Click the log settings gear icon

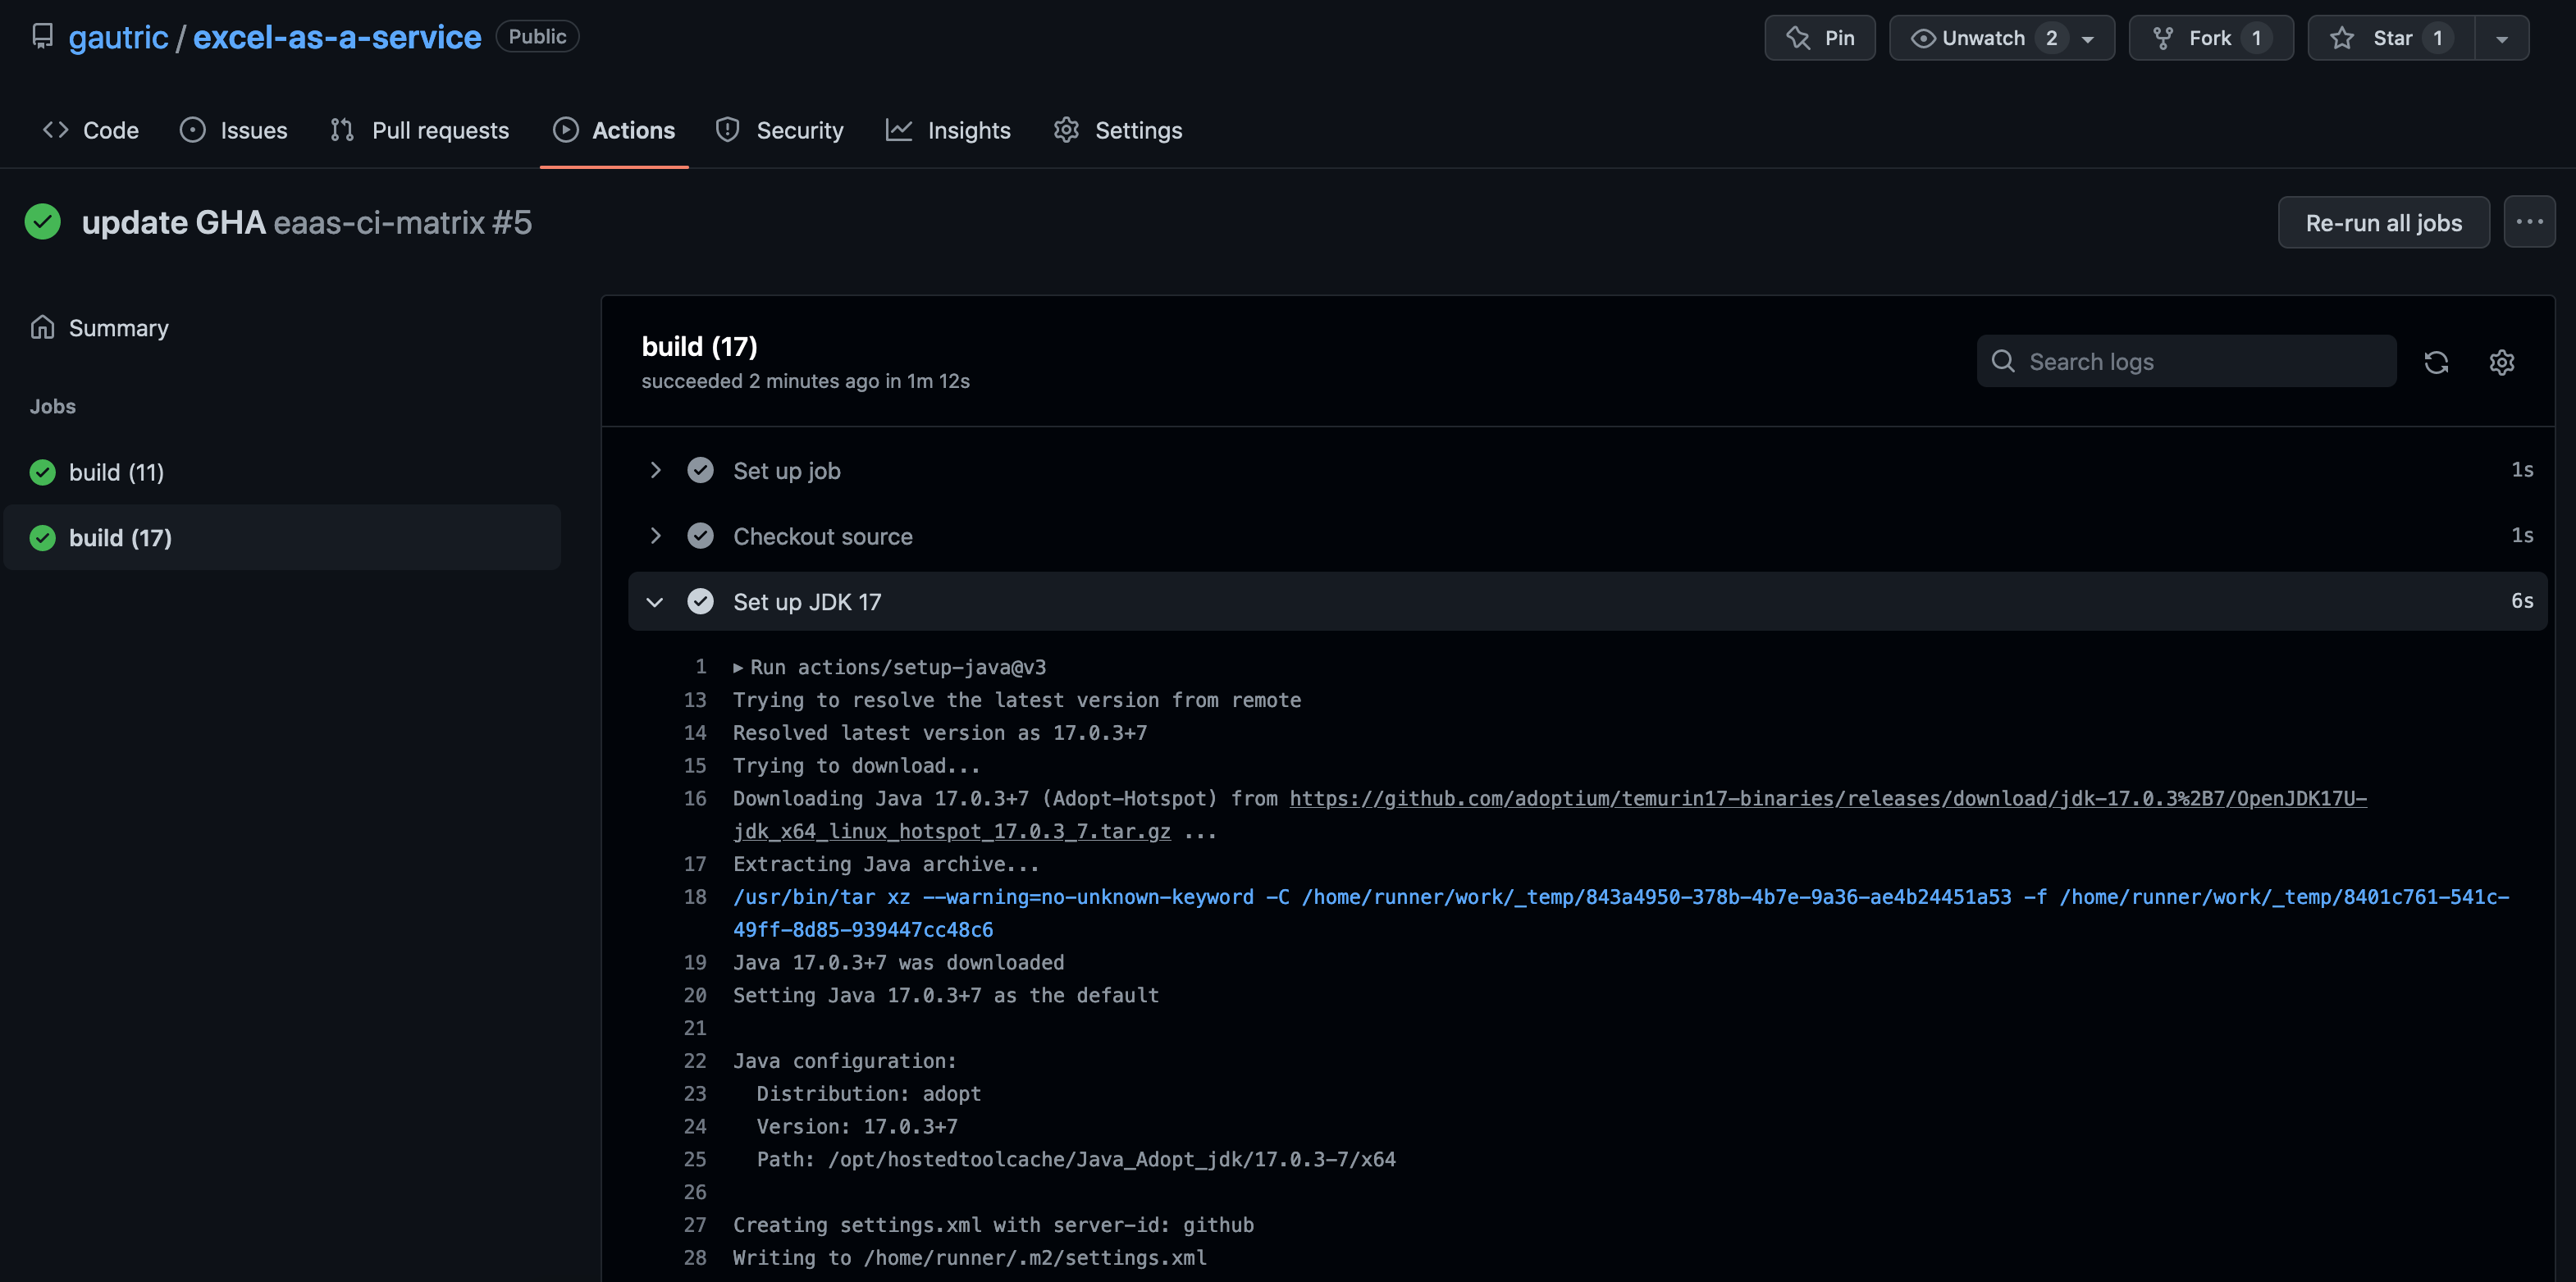click(x=2501, y=362)
